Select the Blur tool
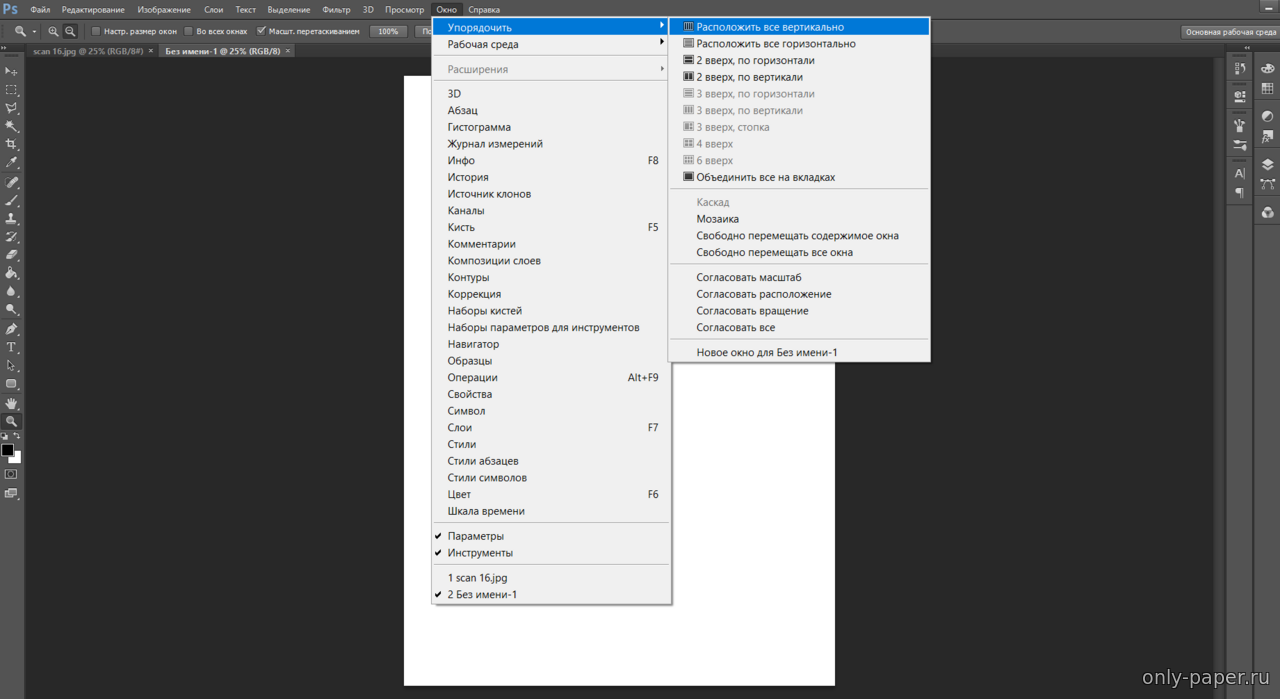 coord(12,291)
